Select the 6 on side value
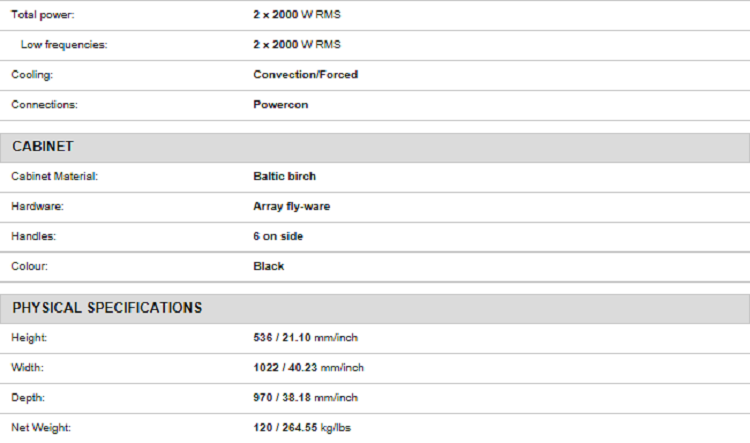 [278, 236]
